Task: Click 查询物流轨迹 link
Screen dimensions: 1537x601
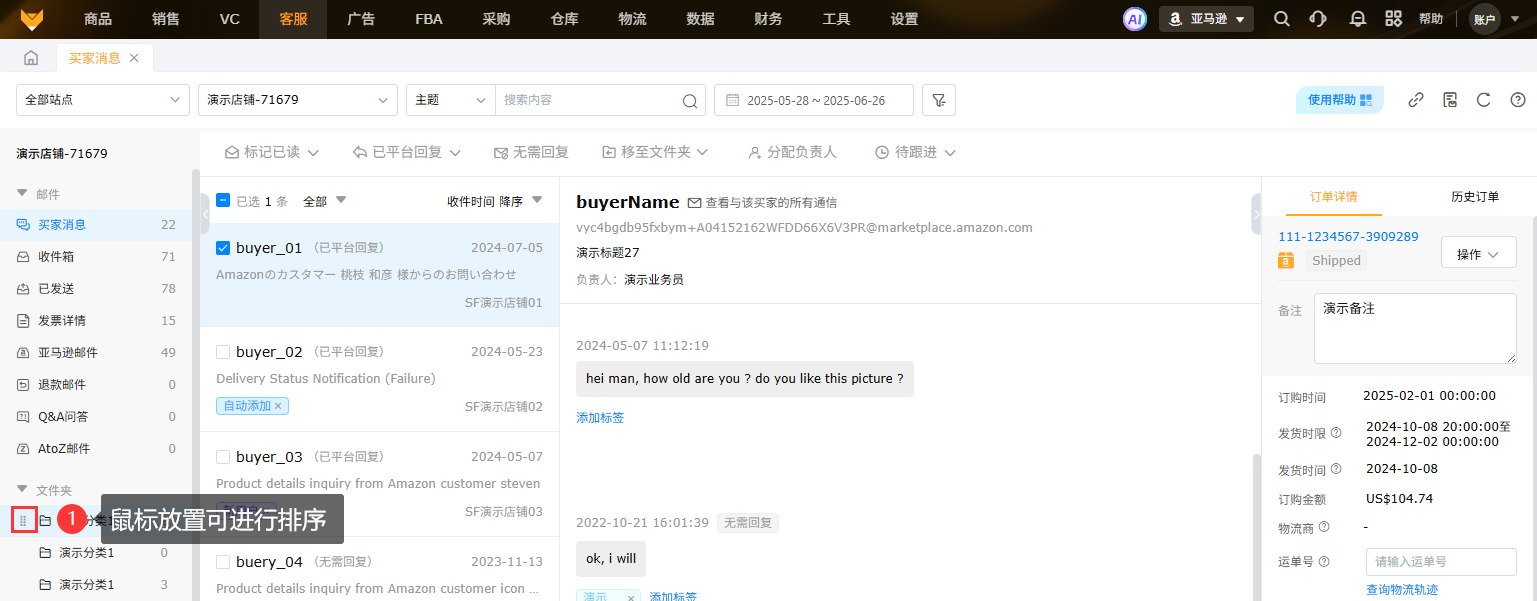Action: 1402,590
